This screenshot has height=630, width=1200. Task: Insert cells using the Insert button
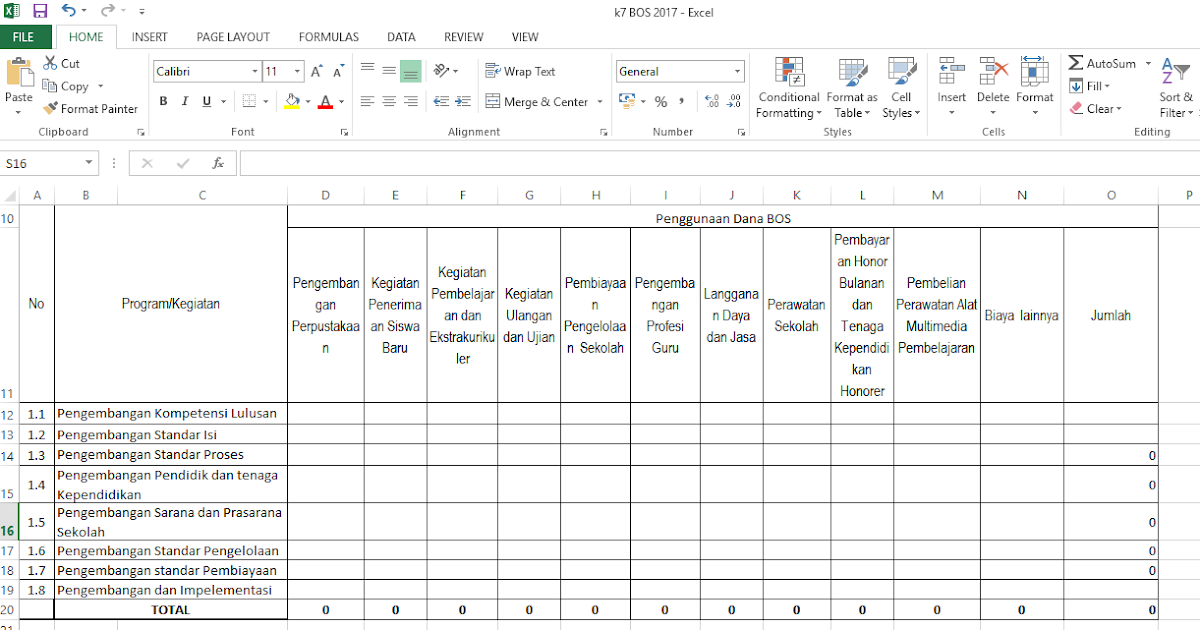point(952,88)
